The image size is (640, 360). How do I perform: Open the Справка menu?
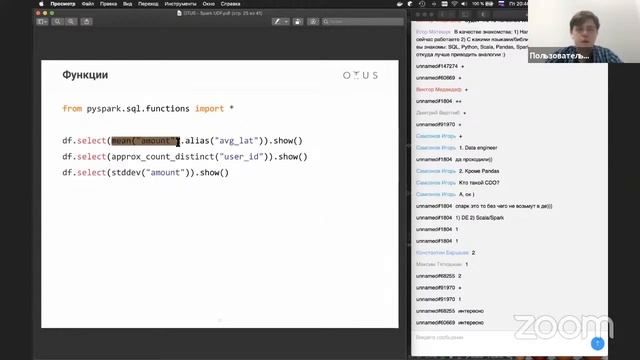230,4
